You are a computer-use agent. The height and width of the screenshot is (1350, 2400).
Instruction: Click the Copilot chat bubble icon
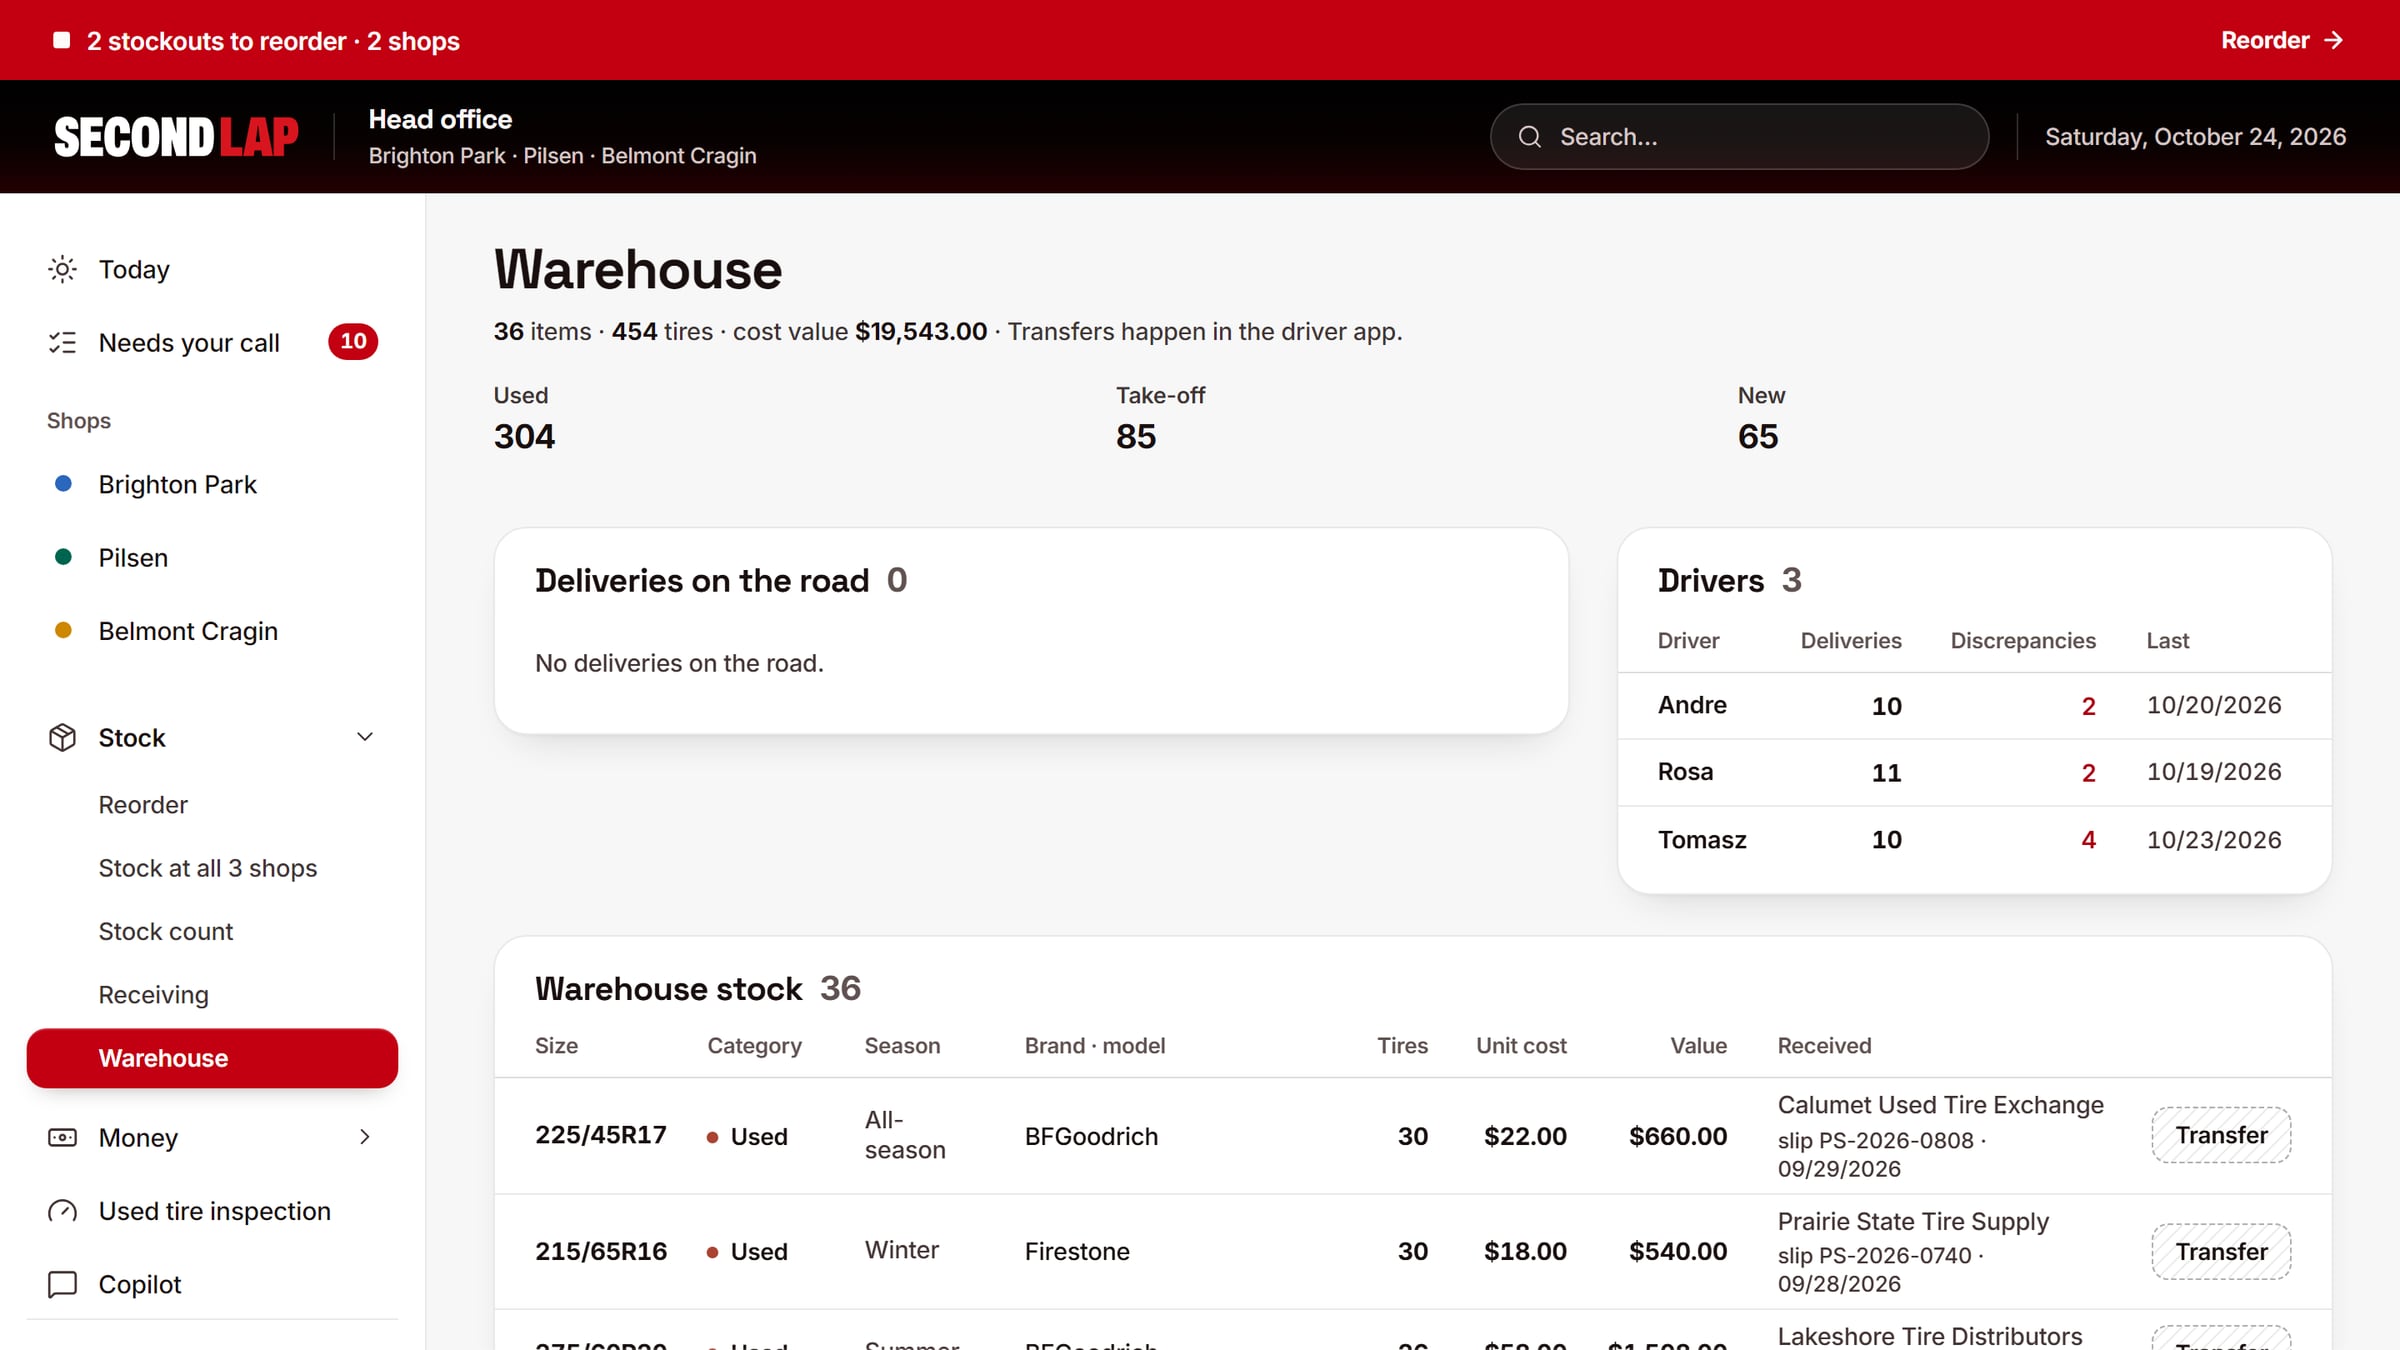point(62,1284)
